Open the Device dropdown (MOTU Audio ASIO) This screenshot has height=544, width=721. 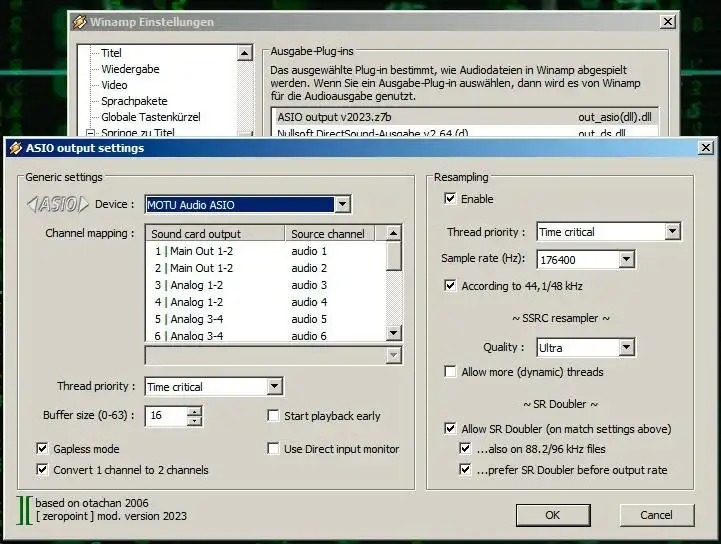(x=342, y=204)
